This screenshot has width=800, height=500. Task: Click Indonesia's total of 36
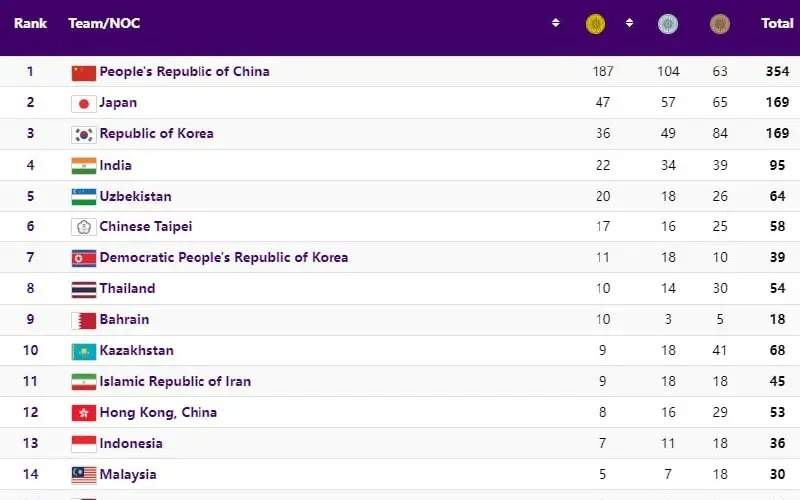point(777,443)
